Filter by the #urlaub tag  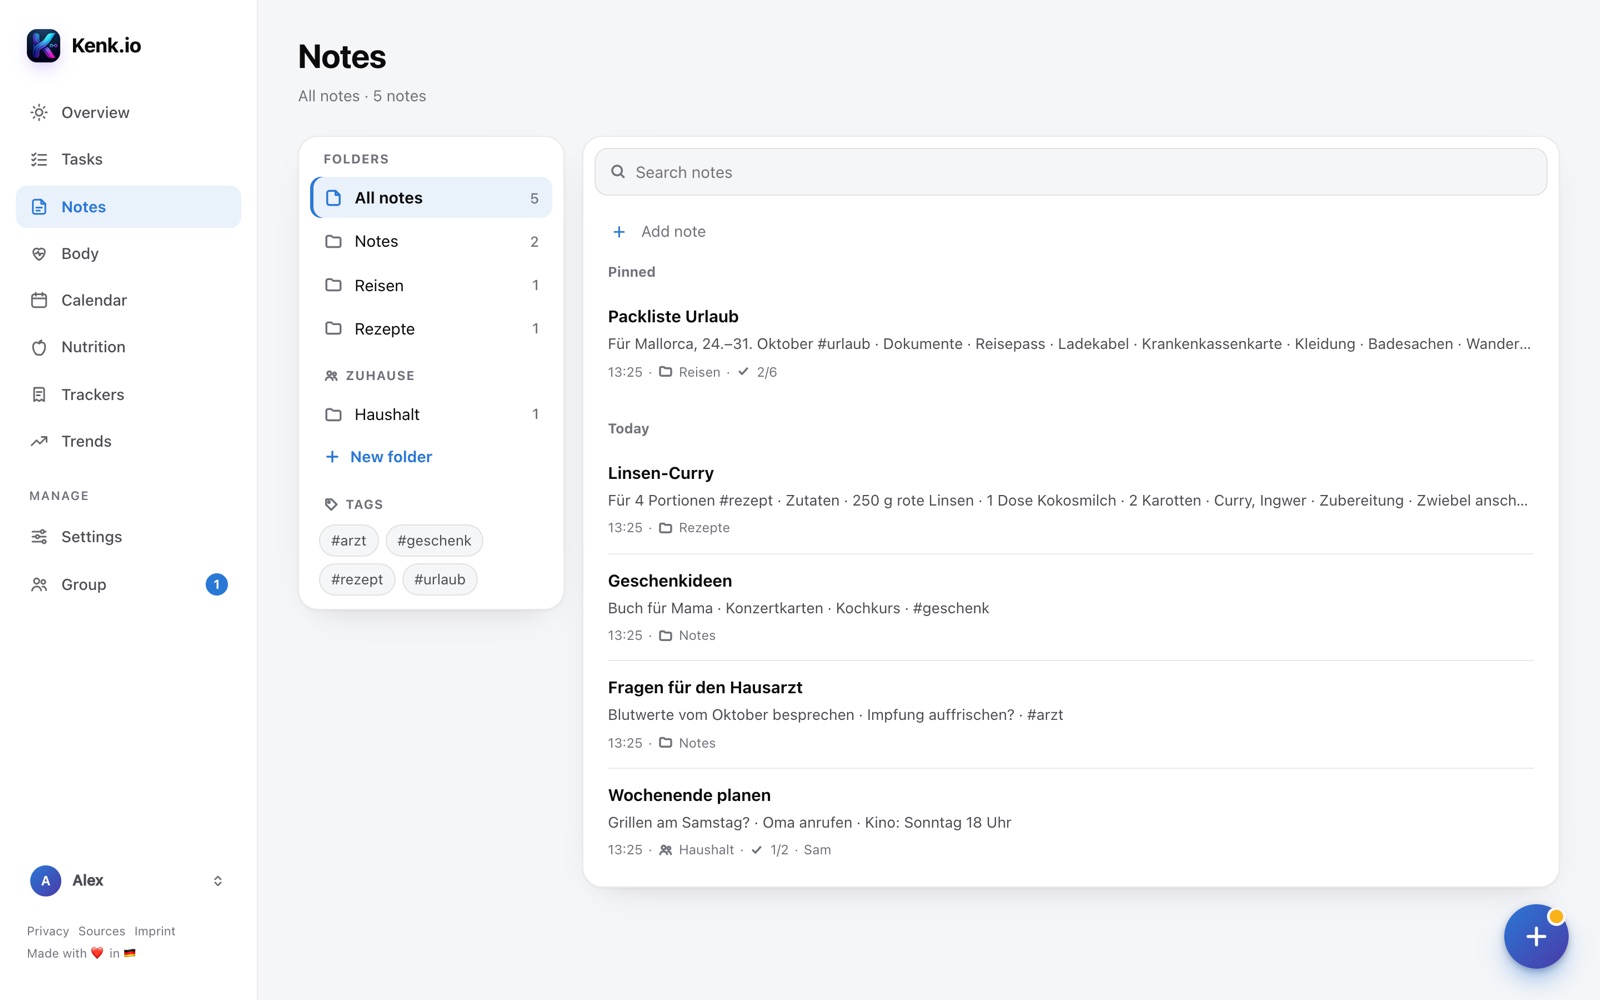[x=440, y=580]
